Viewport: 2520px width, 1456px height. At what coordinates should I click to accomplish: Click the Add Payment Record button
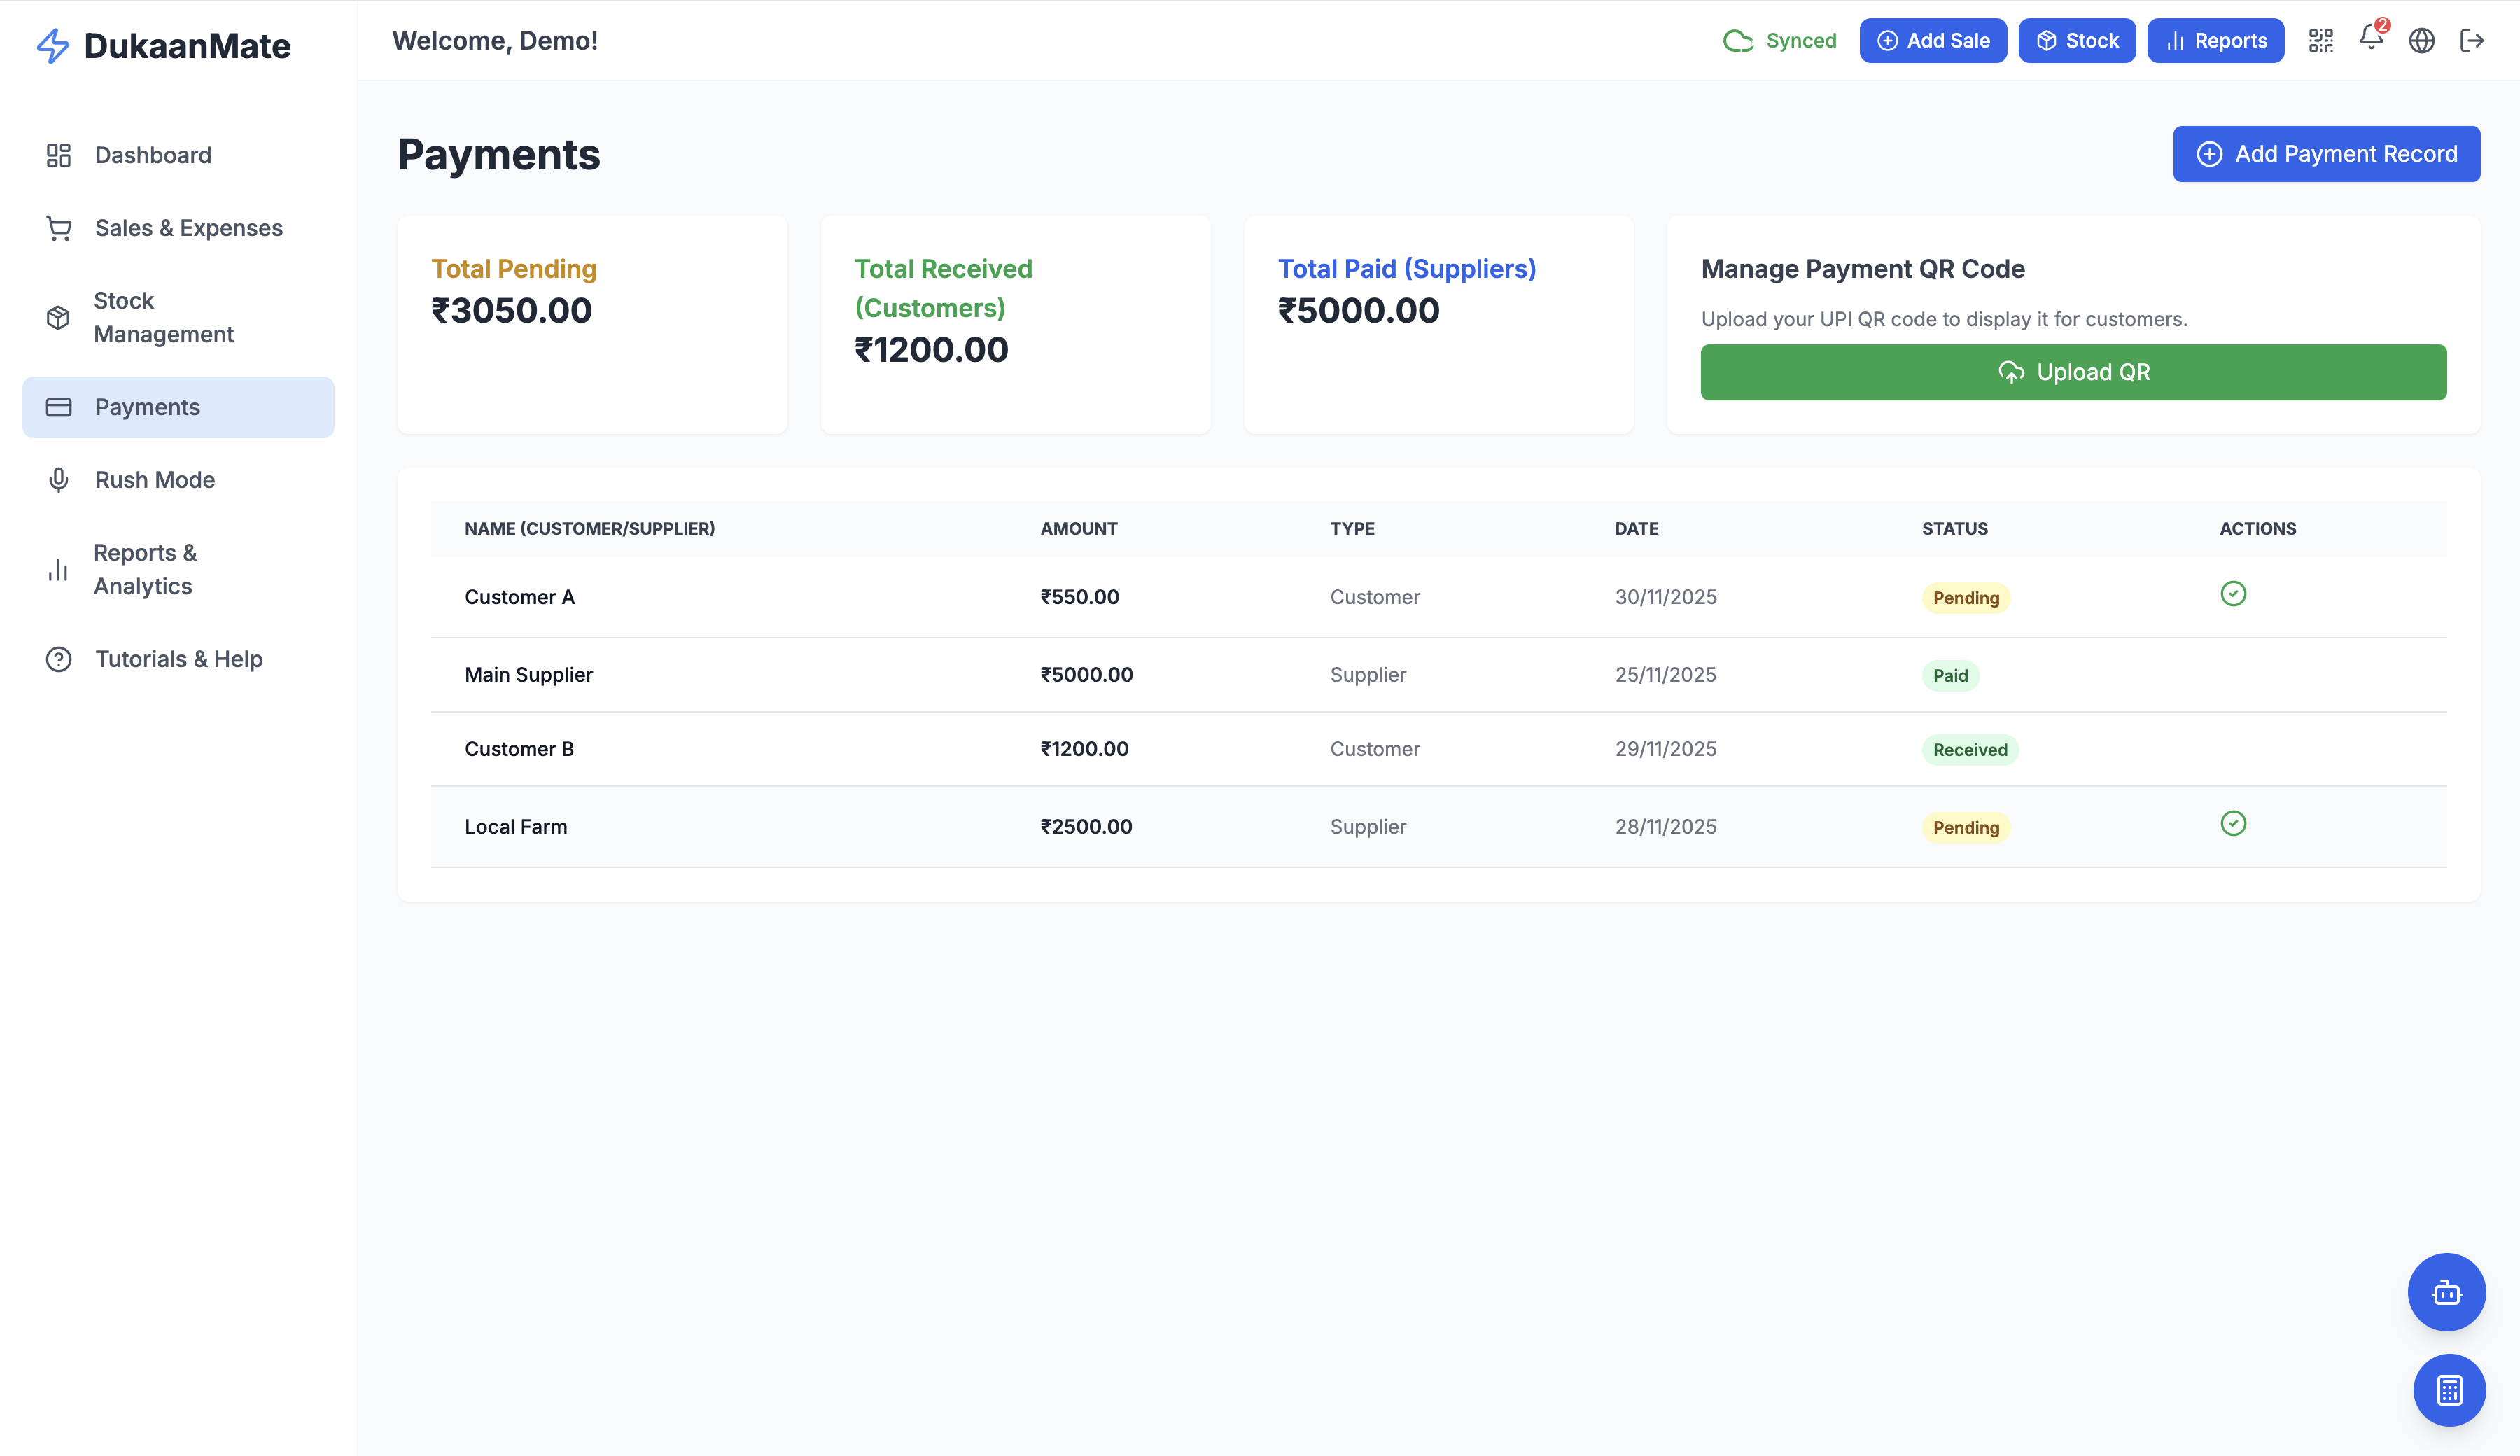[2326, 154]
